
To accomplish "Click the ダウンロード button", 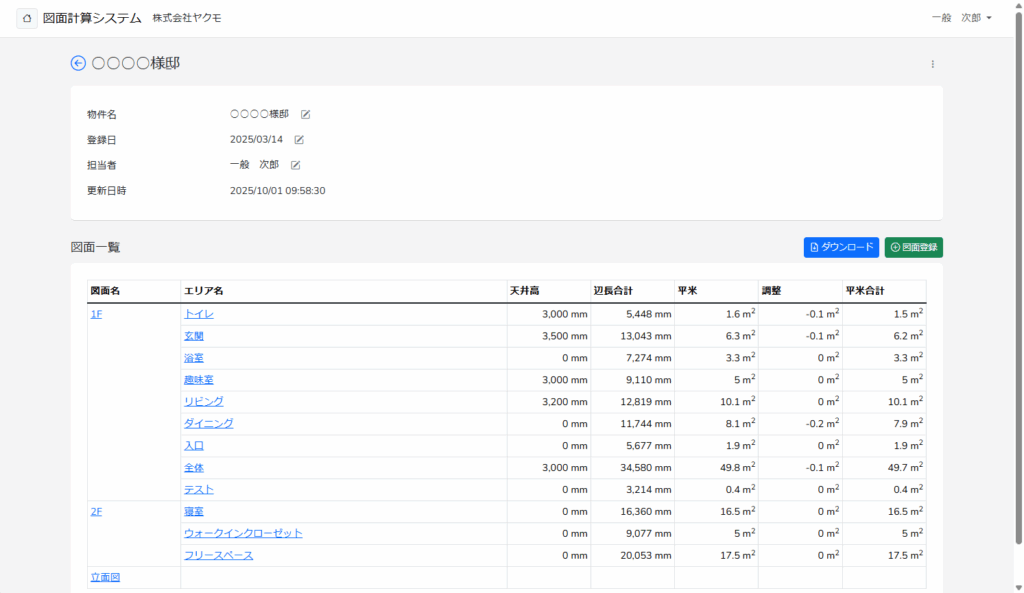I will 841,247.
